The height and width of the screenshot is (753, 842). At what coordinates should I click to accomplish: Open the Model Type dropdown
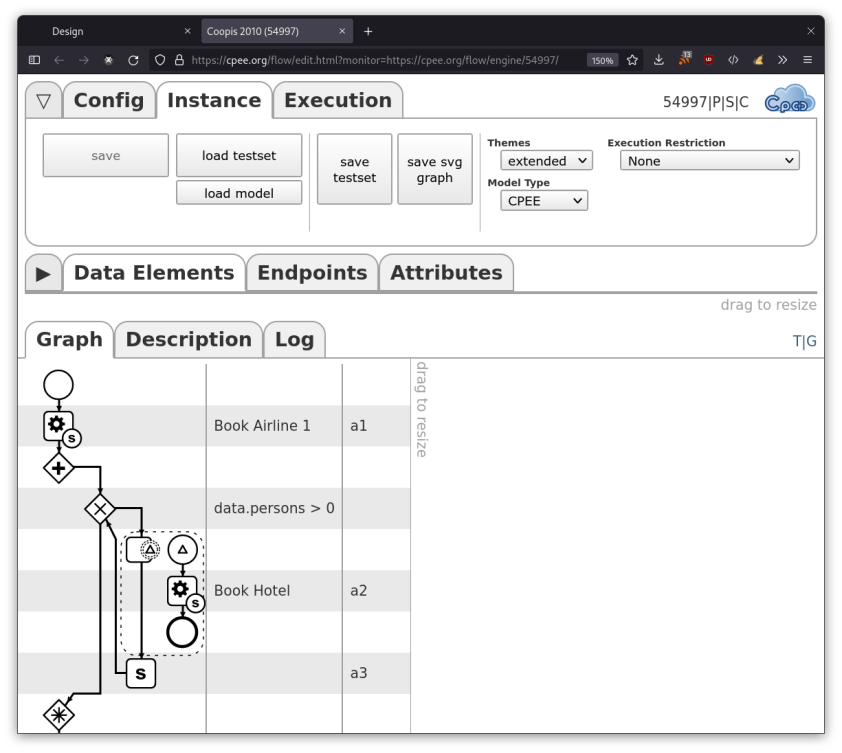coord(544,201)
